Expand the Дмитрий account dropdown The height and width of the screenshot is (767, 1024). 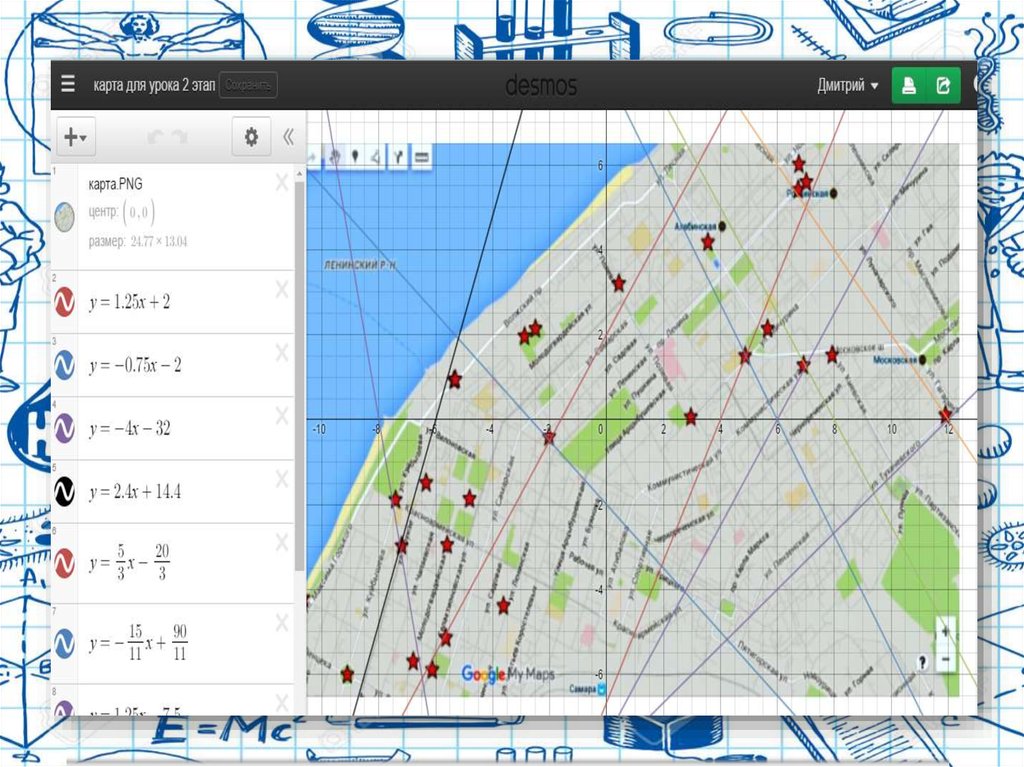pyautogui.click(x=848, y=86)
